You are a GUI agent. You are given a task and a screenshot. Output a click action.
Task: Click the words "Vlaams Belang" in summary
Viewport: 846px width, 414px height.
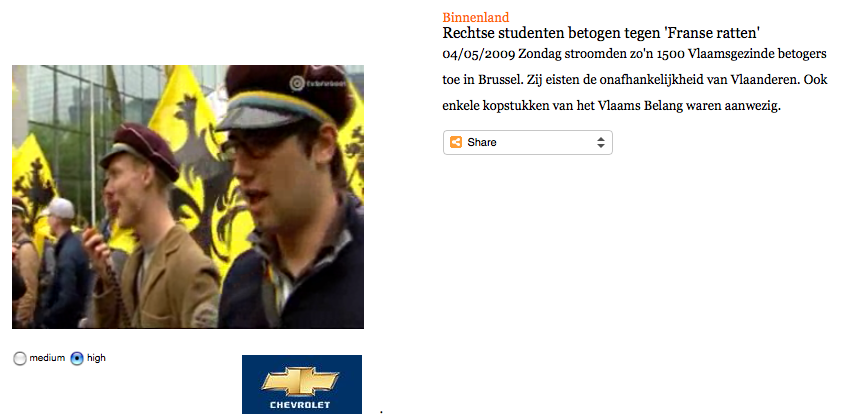640,106
